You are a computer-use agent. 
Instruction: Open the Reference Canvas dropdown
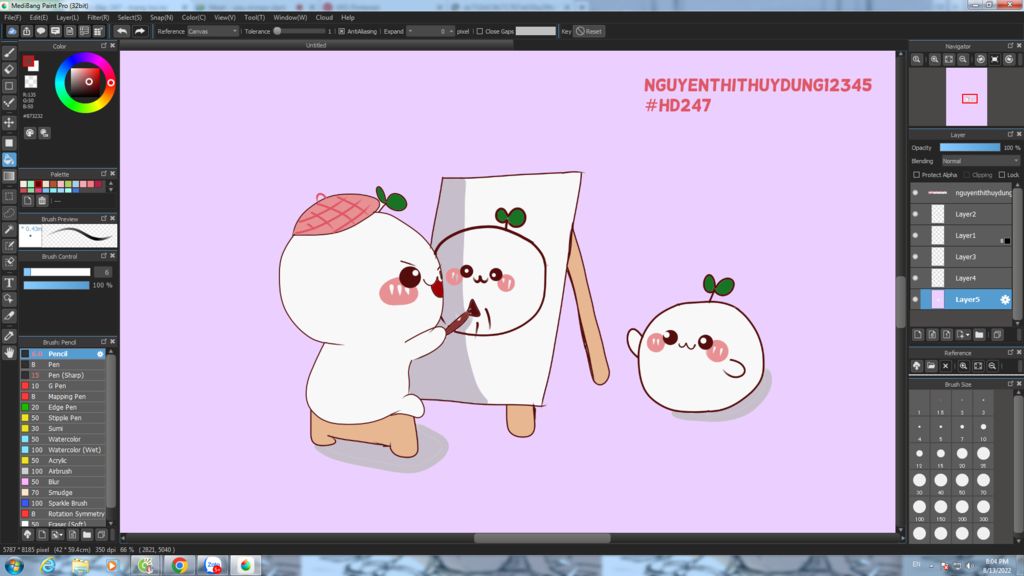pos(213,31)
